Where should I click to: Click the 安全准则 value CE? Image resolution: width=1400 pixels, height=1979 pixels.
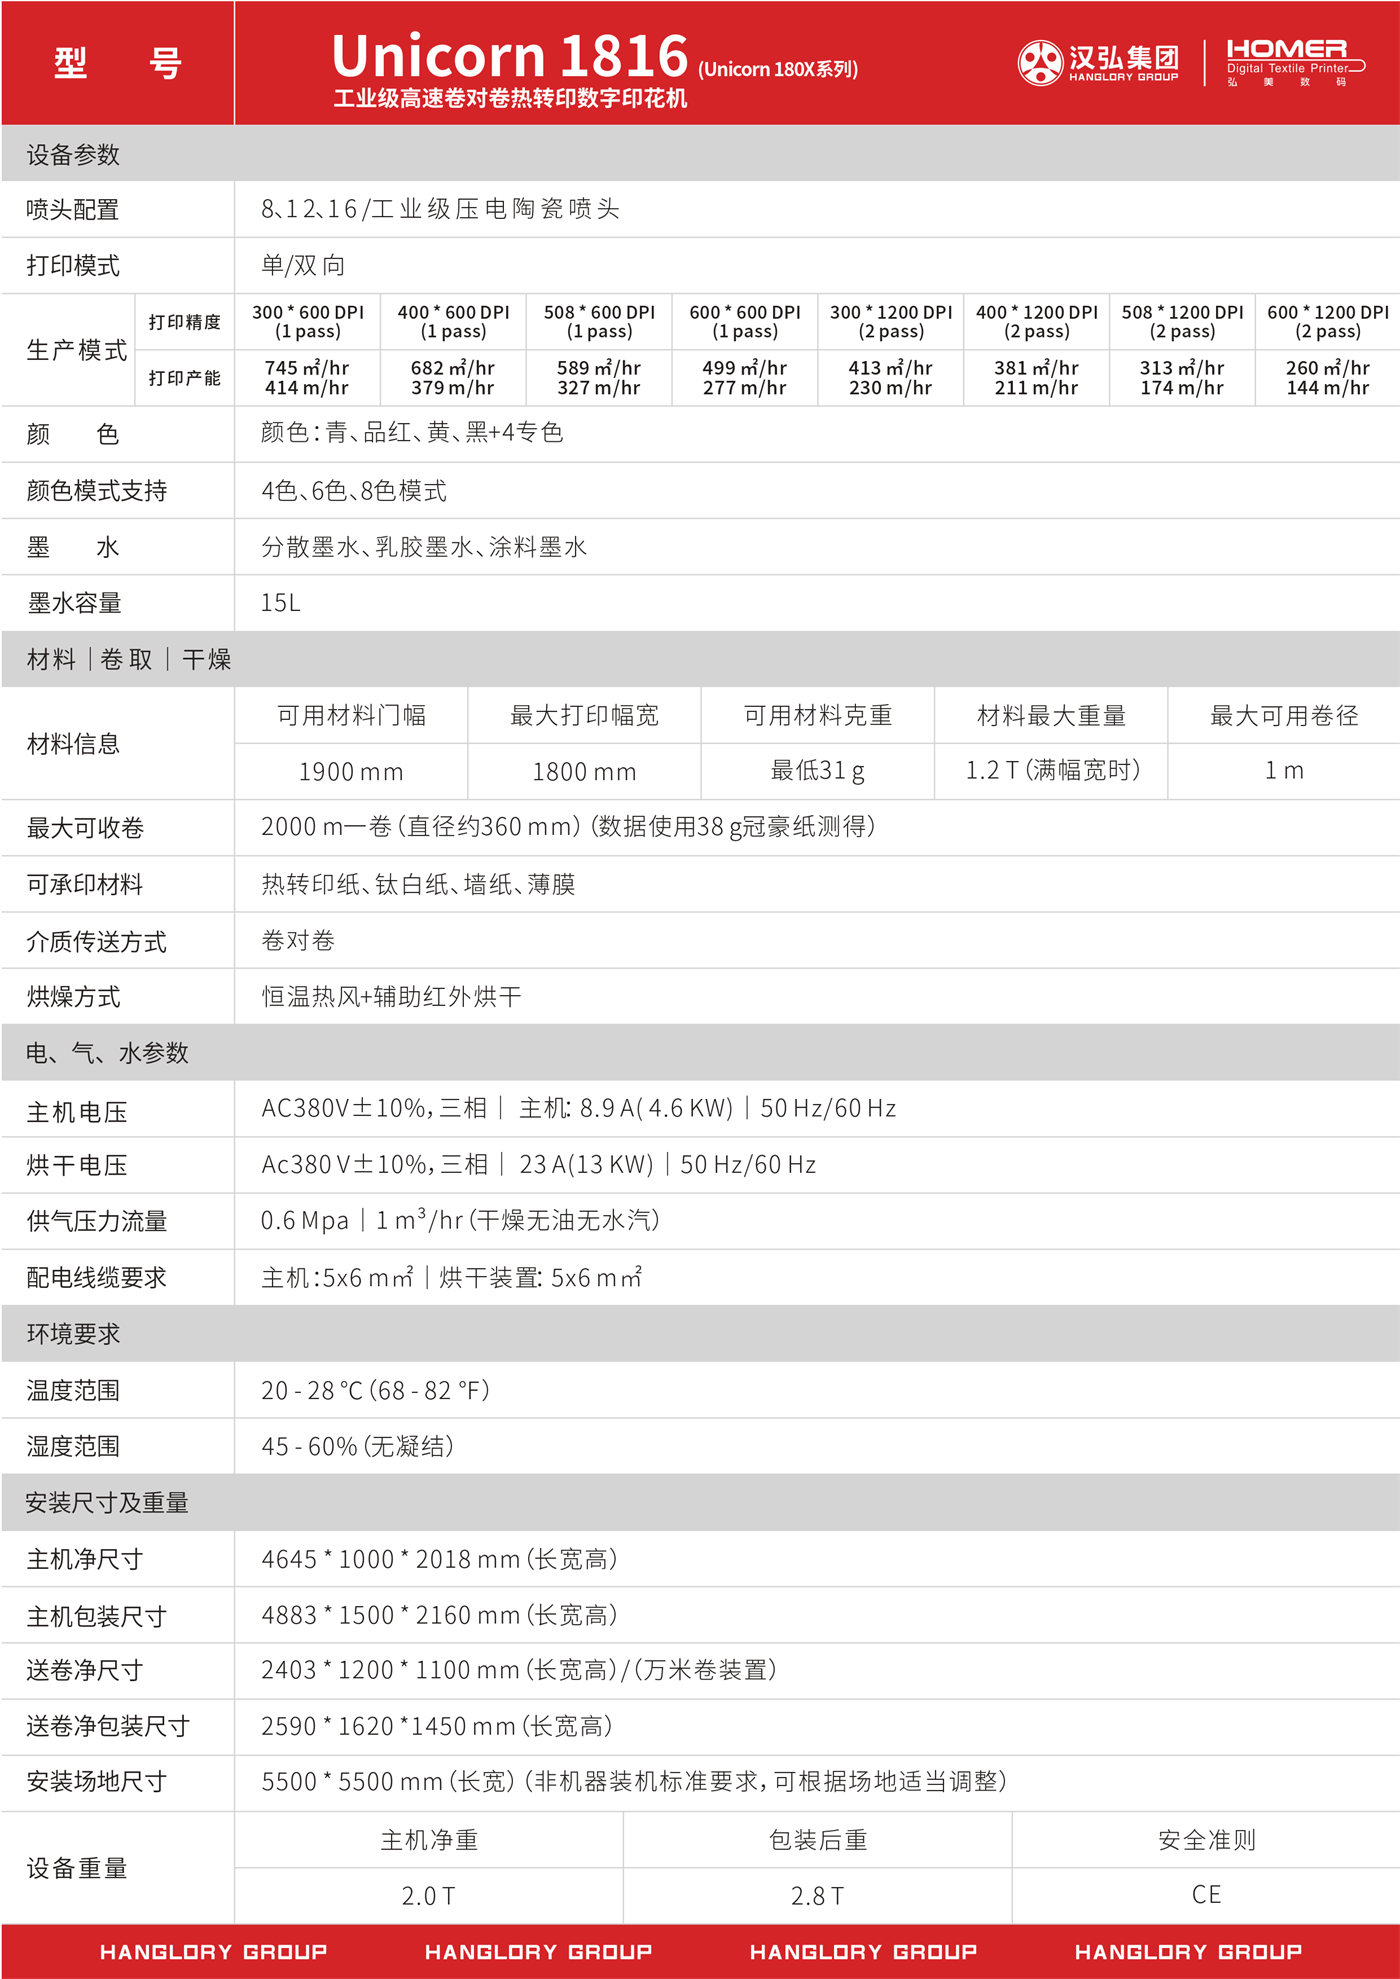click(x=1207, y=1895)
